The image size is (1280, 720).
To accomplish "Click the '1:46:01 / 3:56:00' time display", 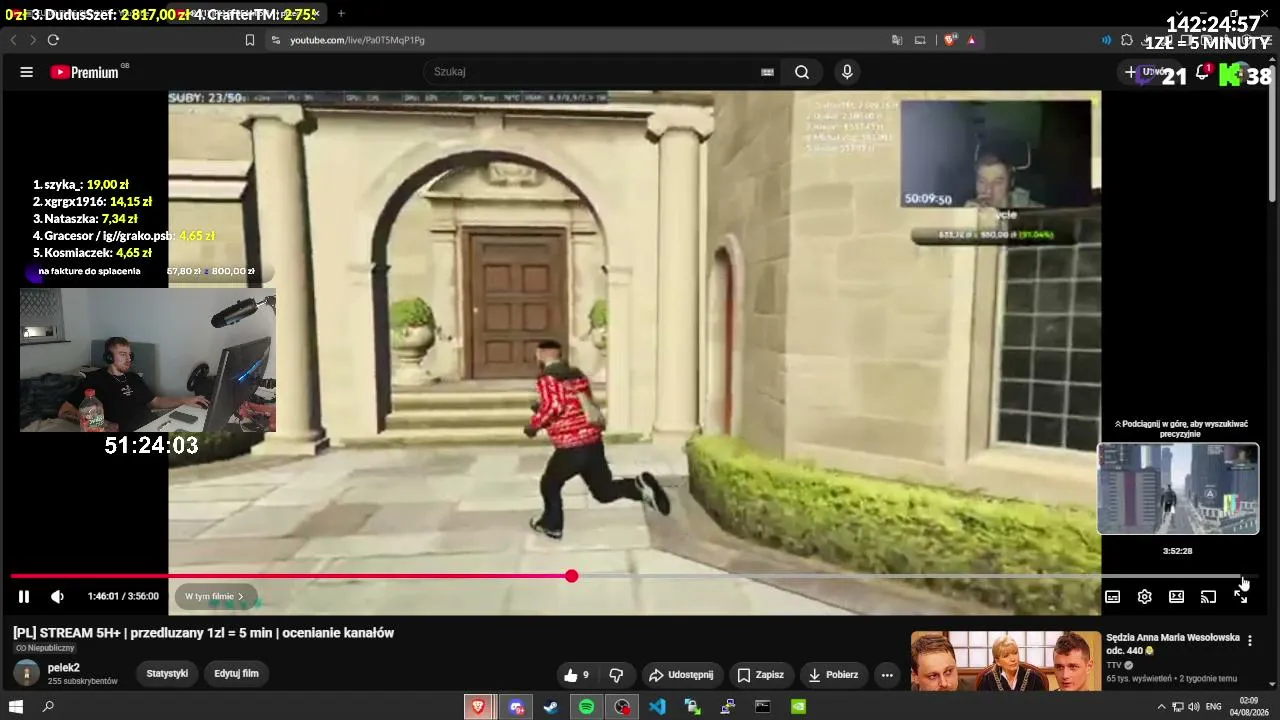I will point(123,596).
